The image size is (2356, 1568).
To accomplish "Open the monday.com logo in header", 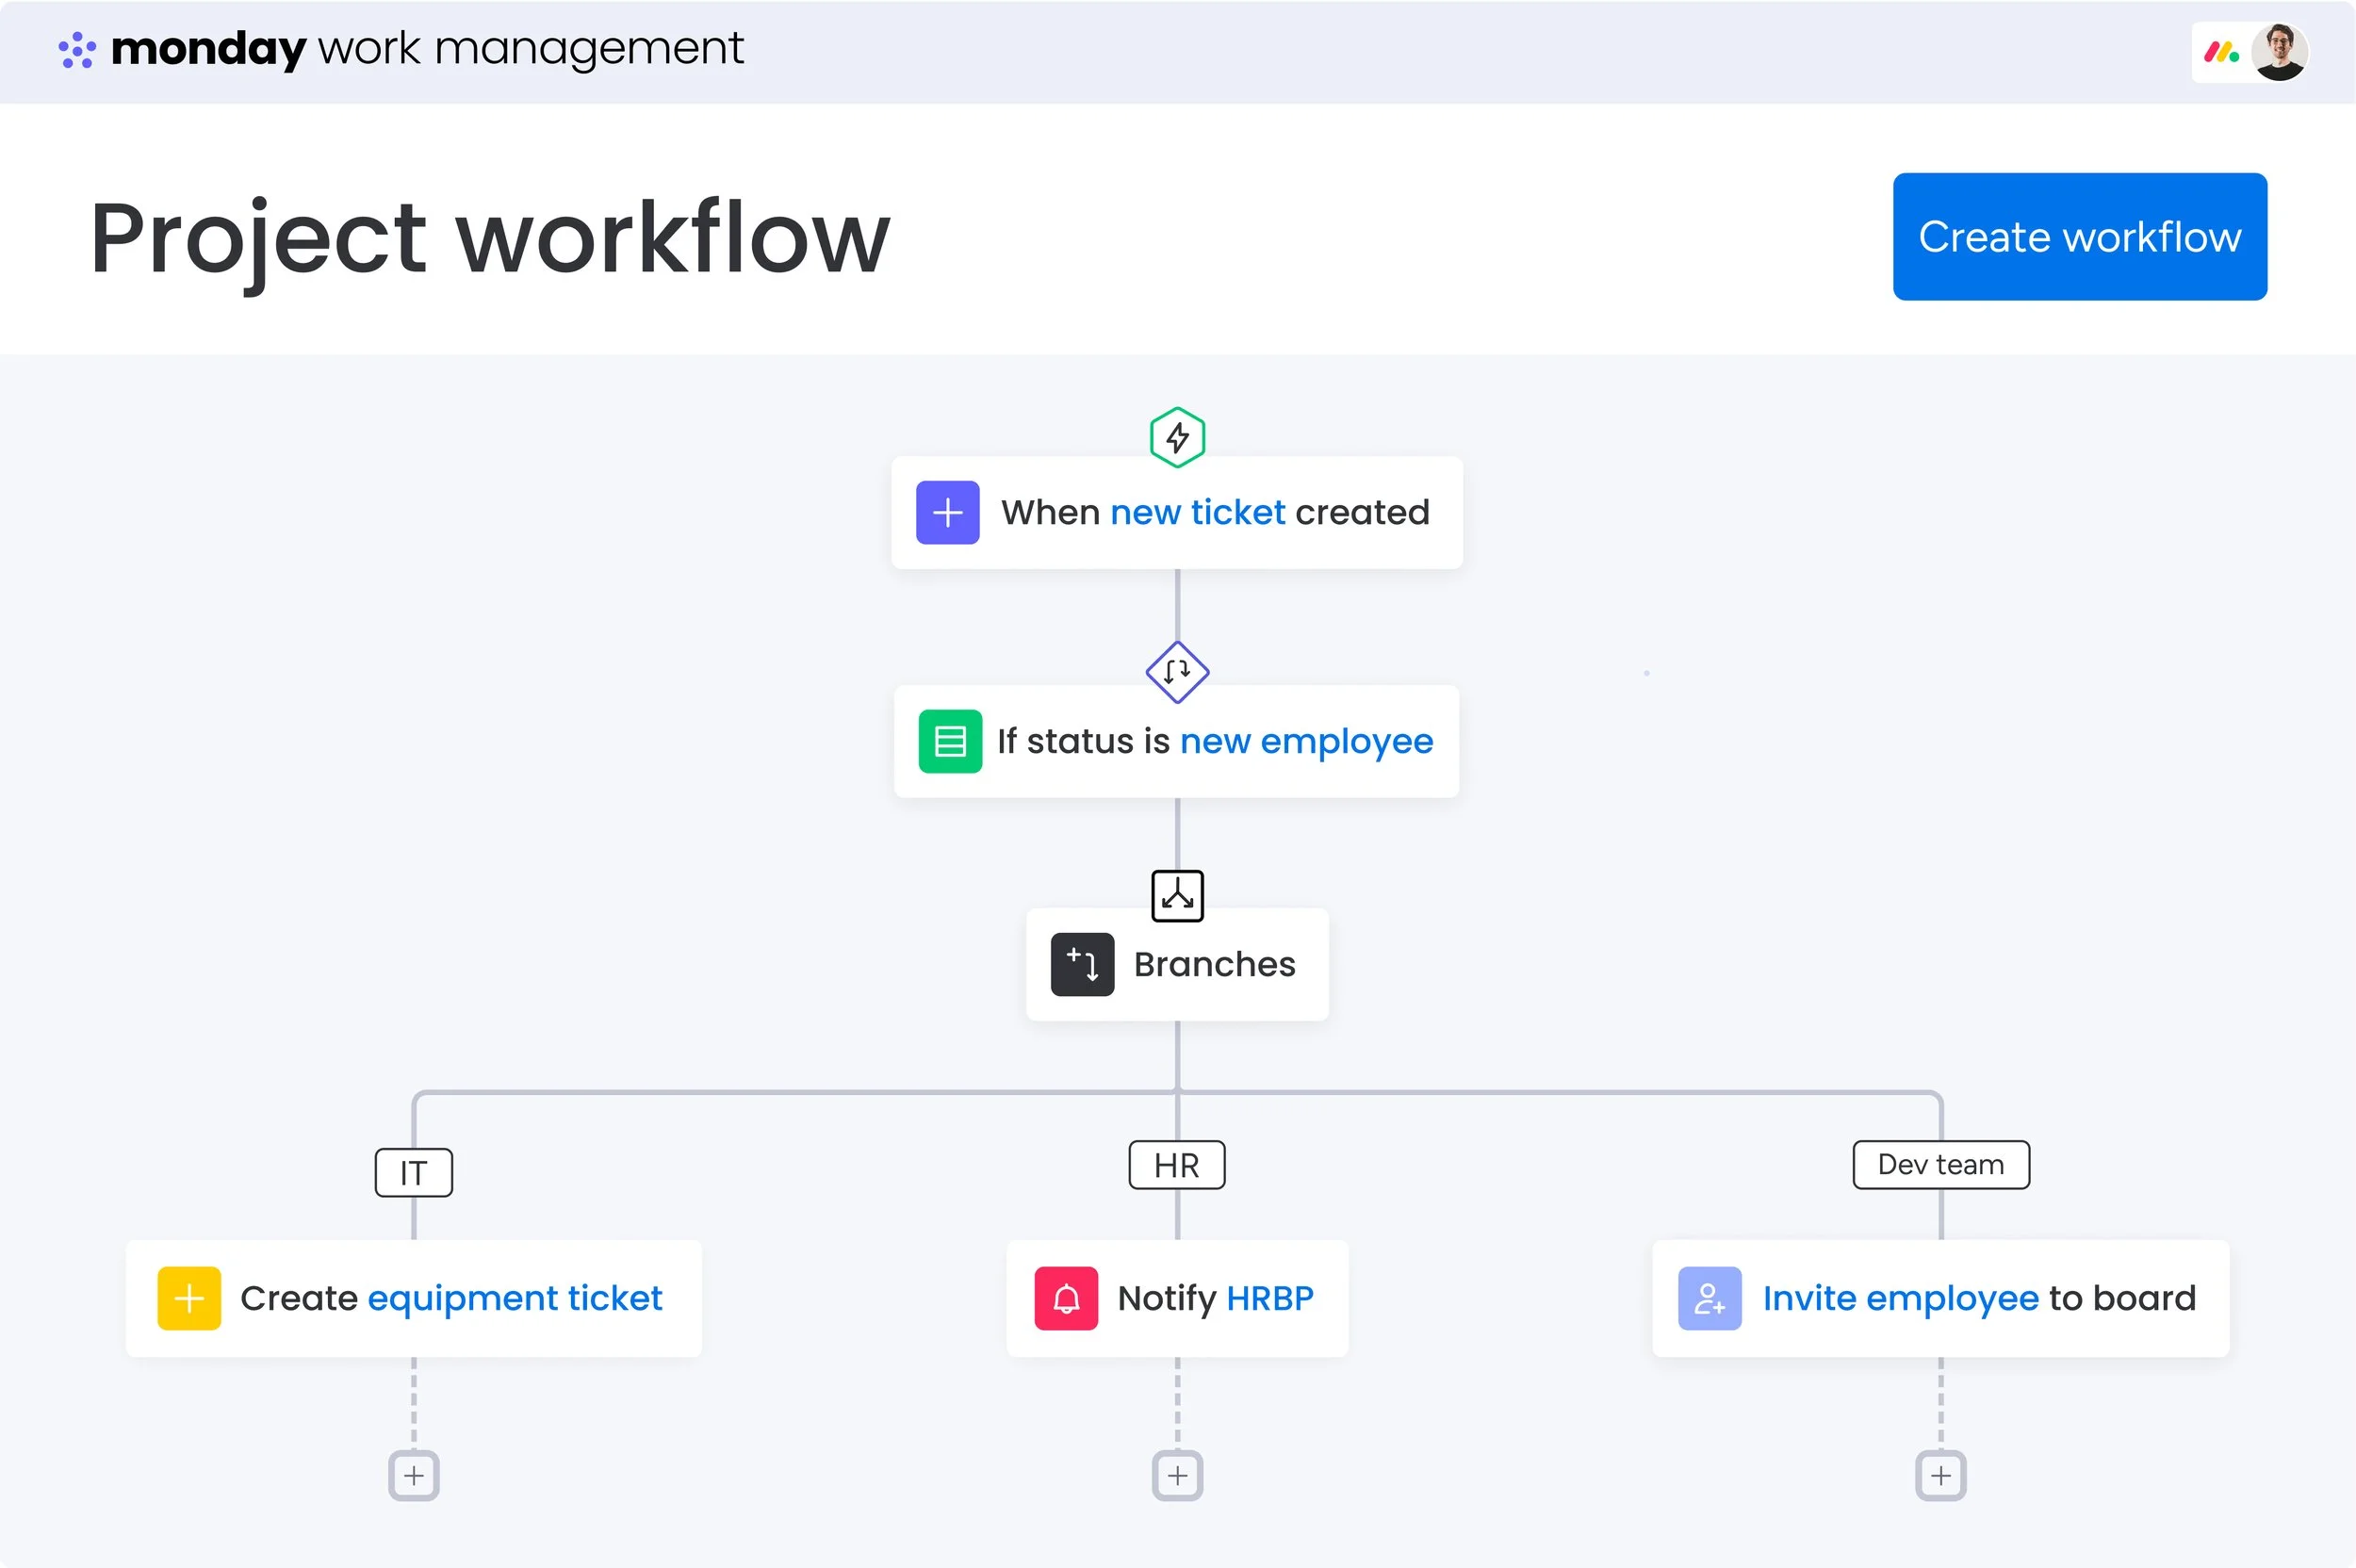I will point(2221,52).
